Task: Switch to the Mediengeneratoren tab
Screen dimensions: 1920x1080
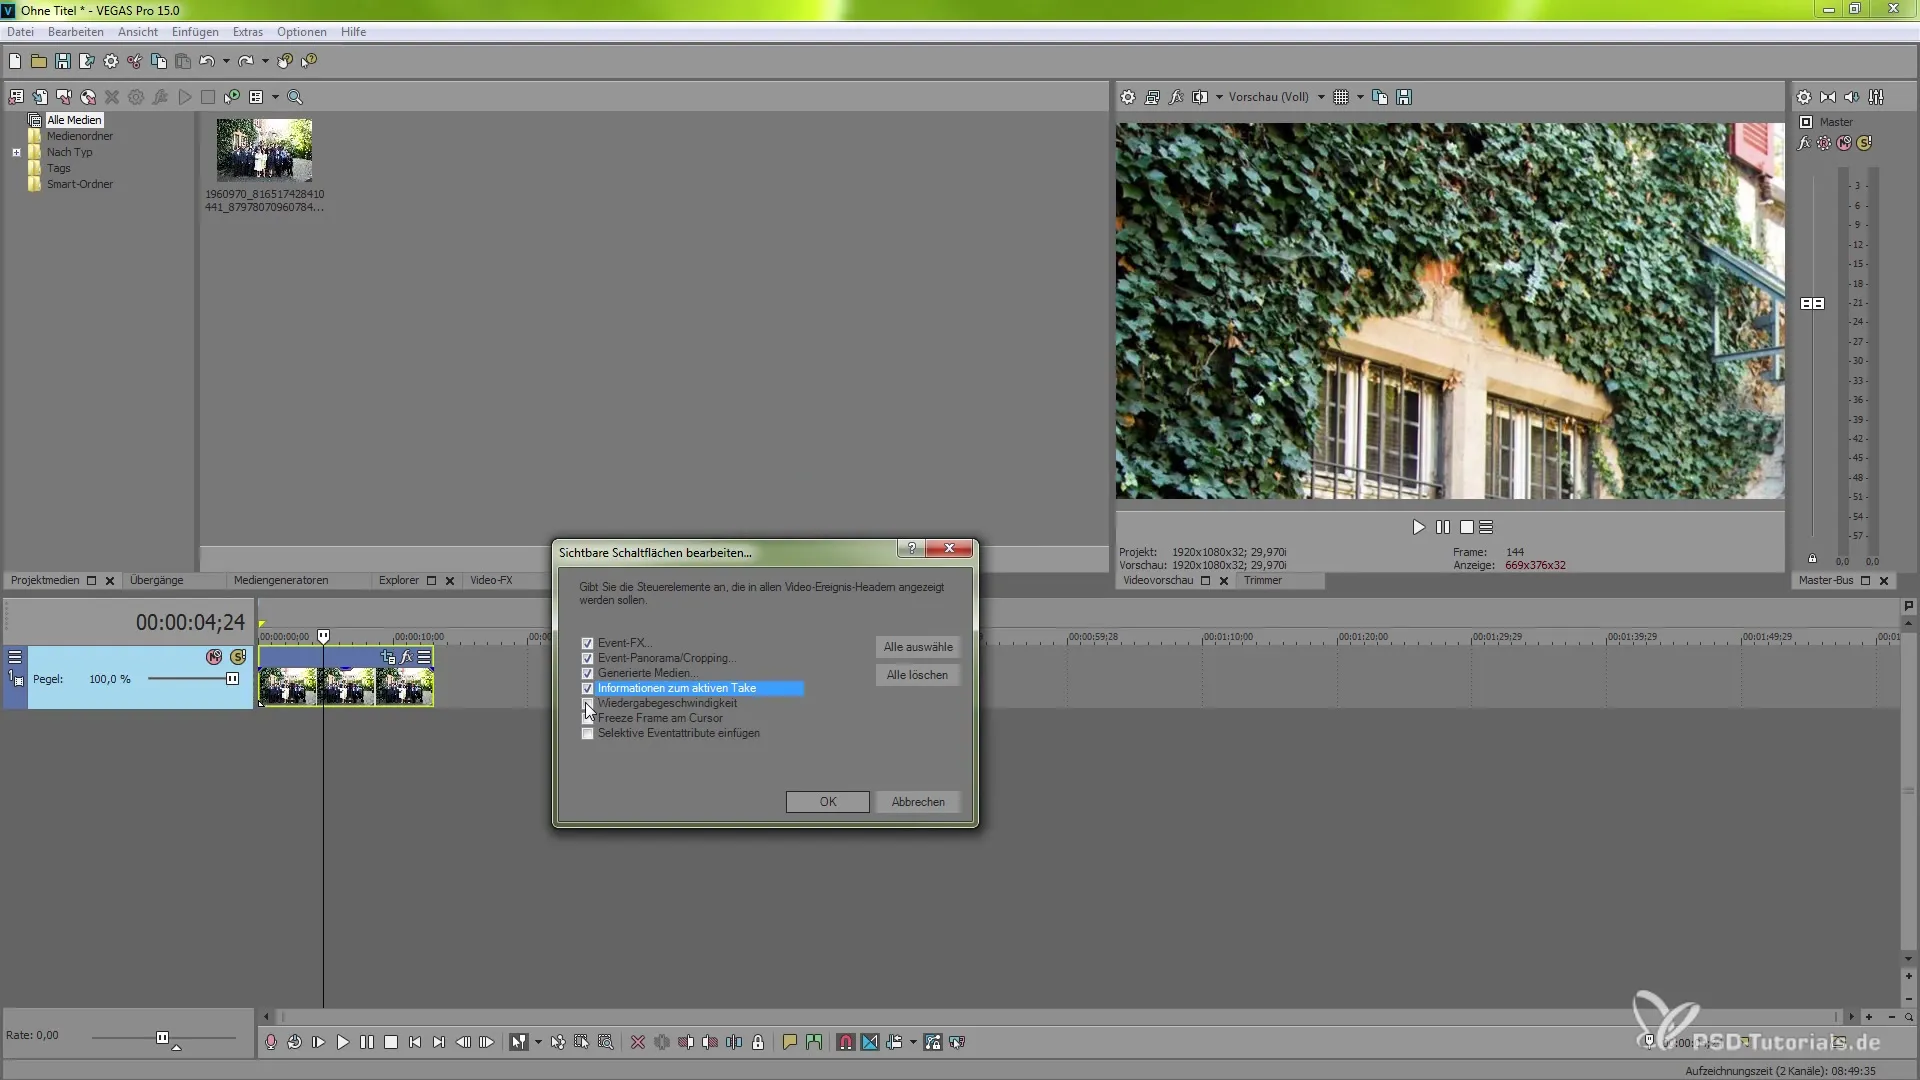Action: pyautogui.click(x=280, y=580)
